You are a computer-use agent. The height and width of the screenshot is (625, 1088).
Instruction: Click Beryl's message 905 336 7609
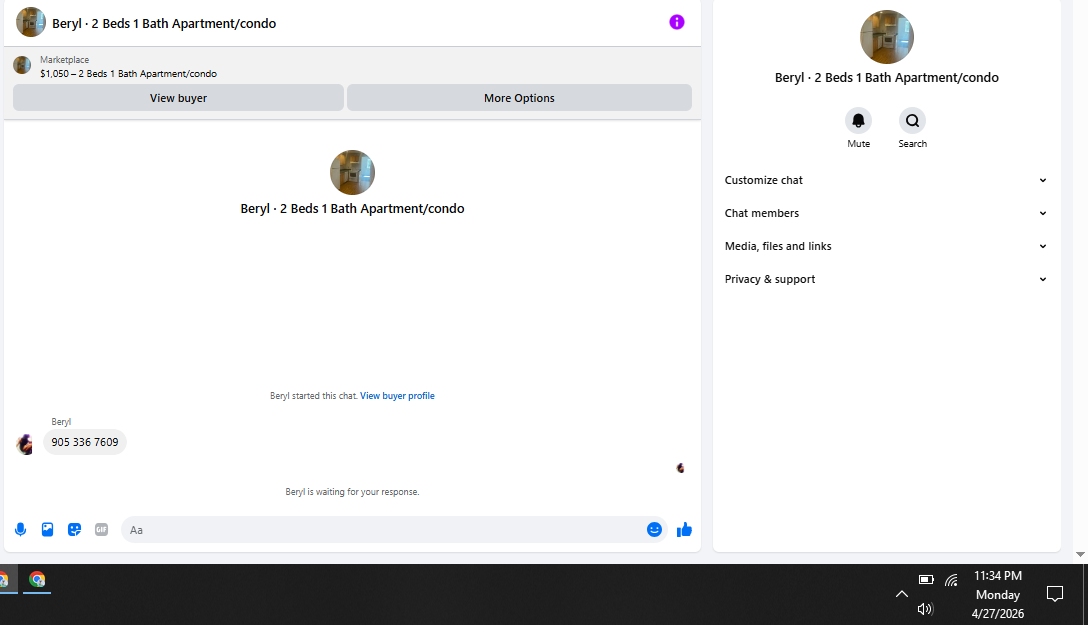point(85,442)
